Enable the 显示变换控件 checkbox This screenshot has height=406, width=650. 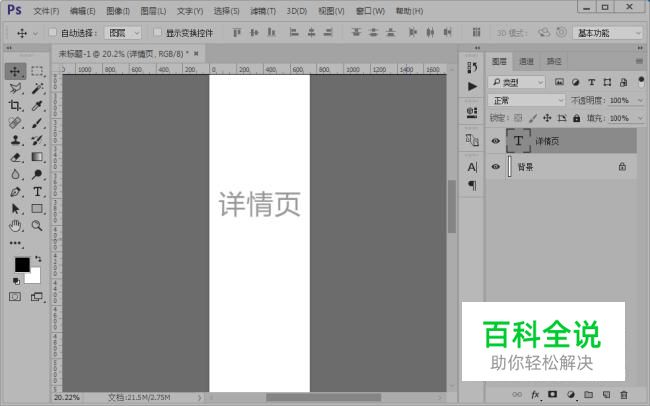tap(158, 33)
